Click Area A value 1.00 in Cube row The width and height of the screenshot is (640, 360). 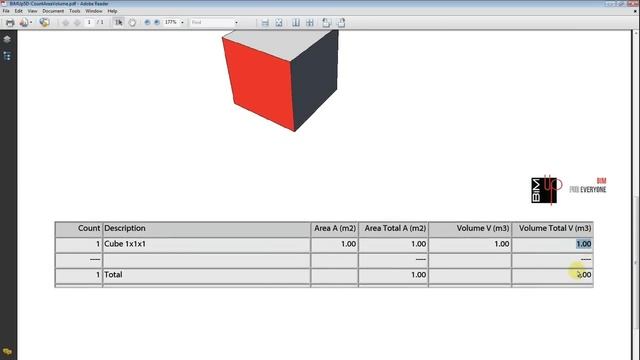click(349, 244)
